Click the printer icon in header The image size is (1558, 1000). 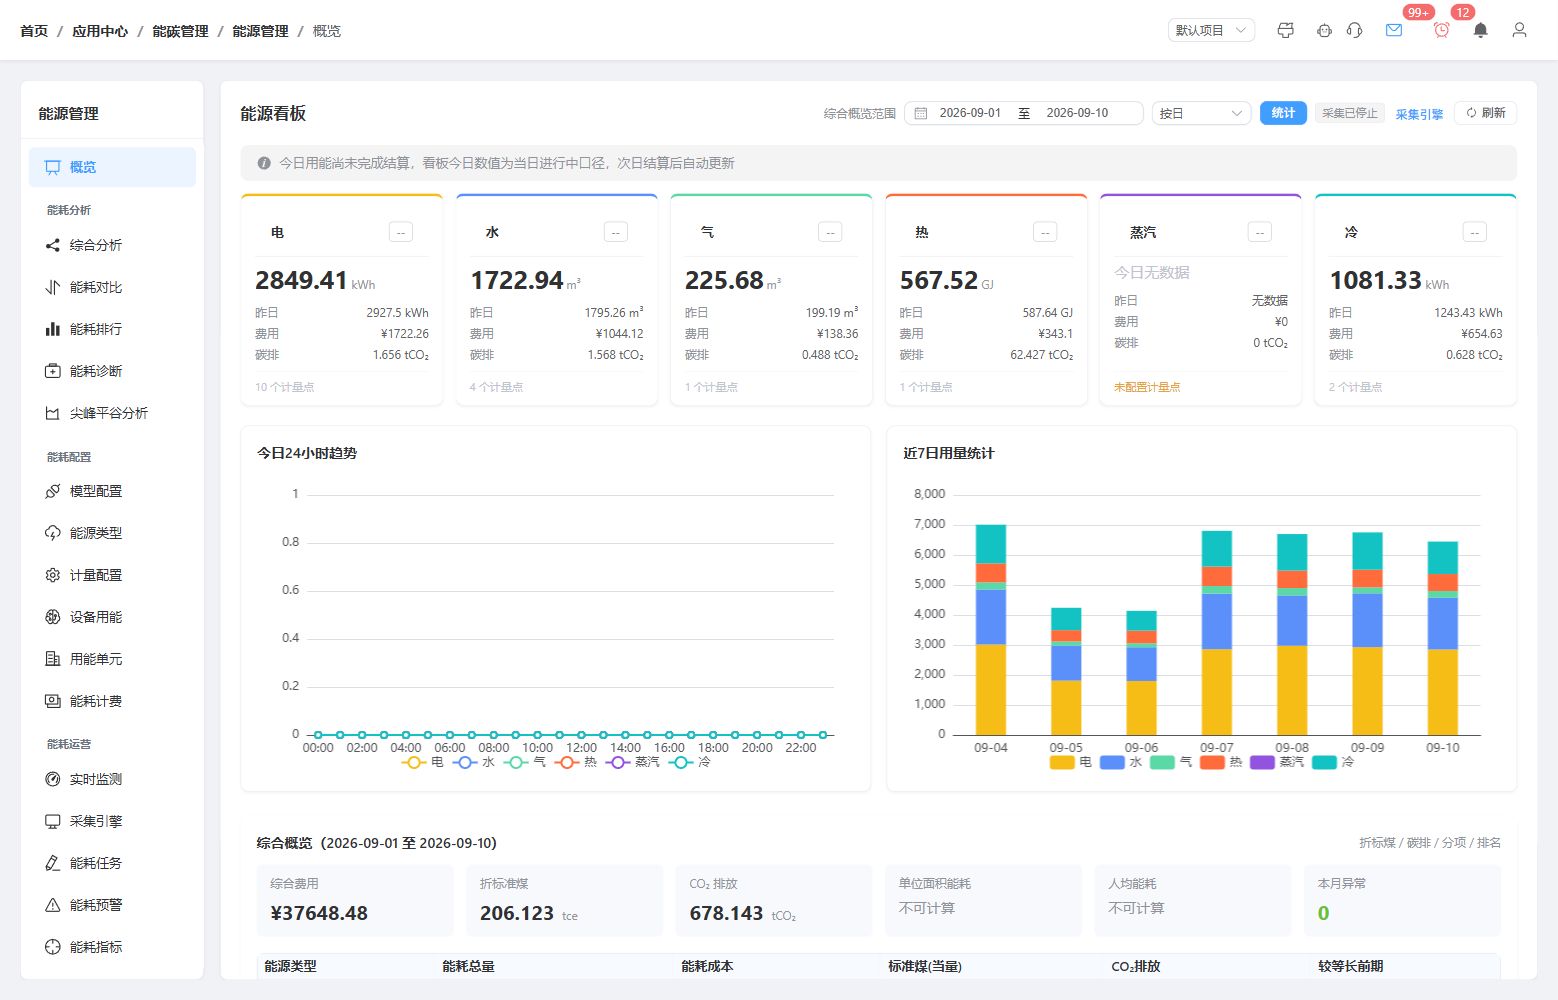tap(1286, 30)
